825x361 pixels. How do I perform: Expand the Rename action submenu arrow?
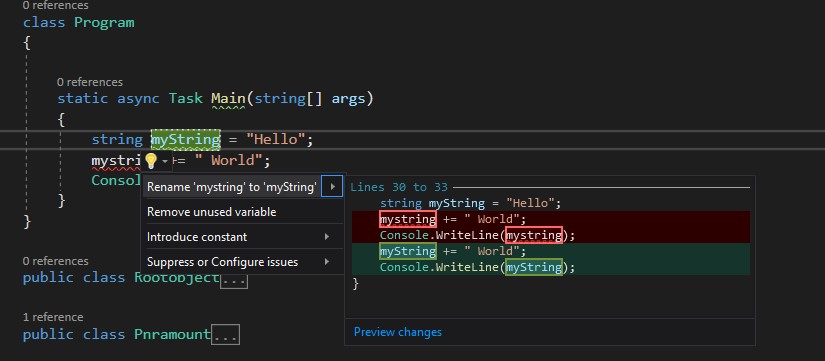point(332,187)
